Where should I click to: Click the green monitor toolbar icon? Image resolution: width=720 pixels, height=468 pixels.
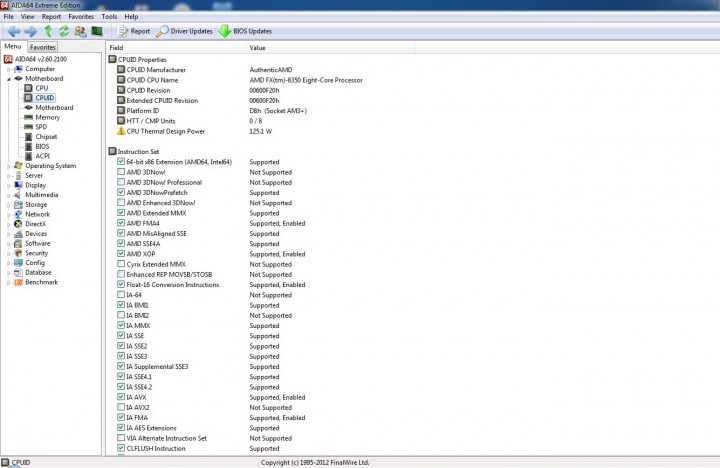(97, 31)
